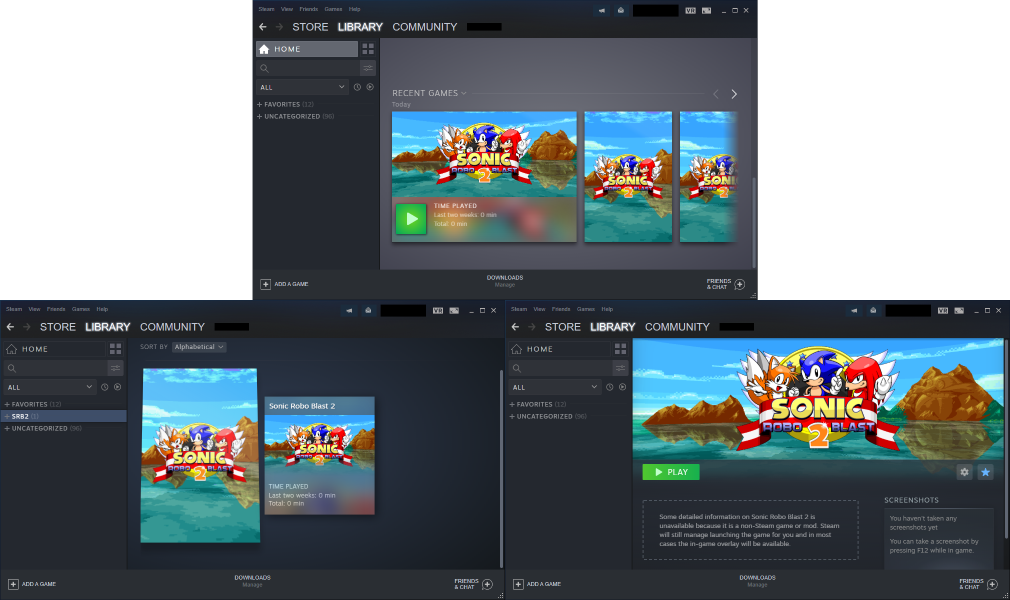The width and height of the screenshot is (1010, 600).
Task: Click Home icon in bottom-left window
Action: pos(12,349)
